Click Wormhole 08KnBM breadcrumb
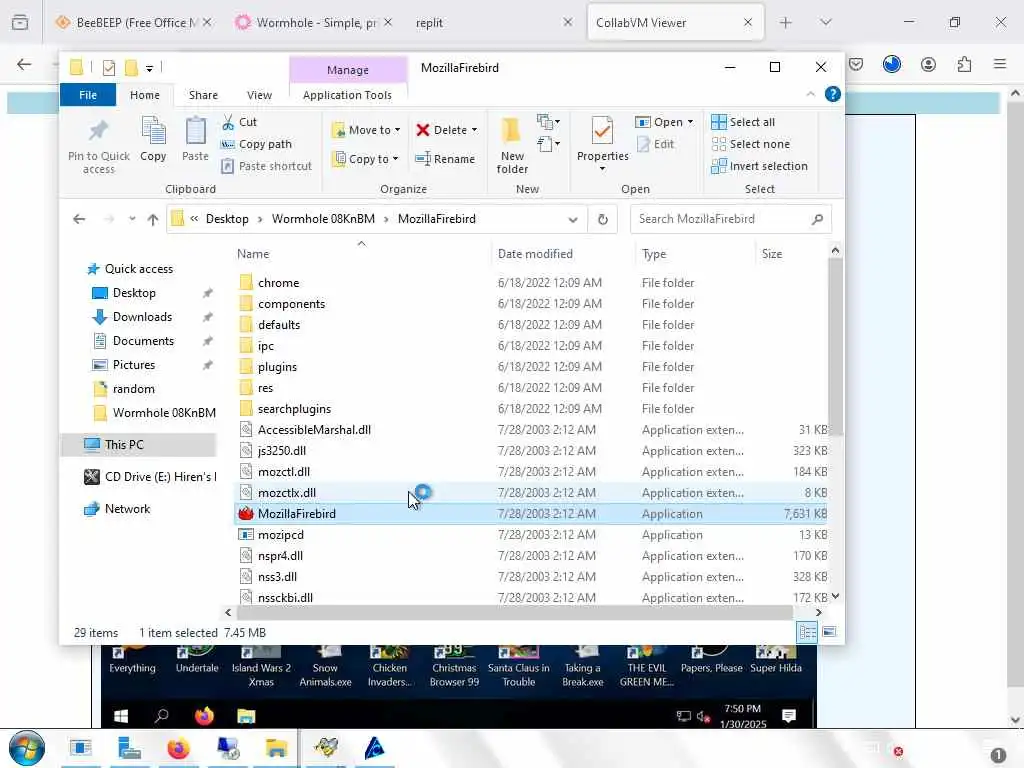The image size is (1024, 768). coord(323,219)
